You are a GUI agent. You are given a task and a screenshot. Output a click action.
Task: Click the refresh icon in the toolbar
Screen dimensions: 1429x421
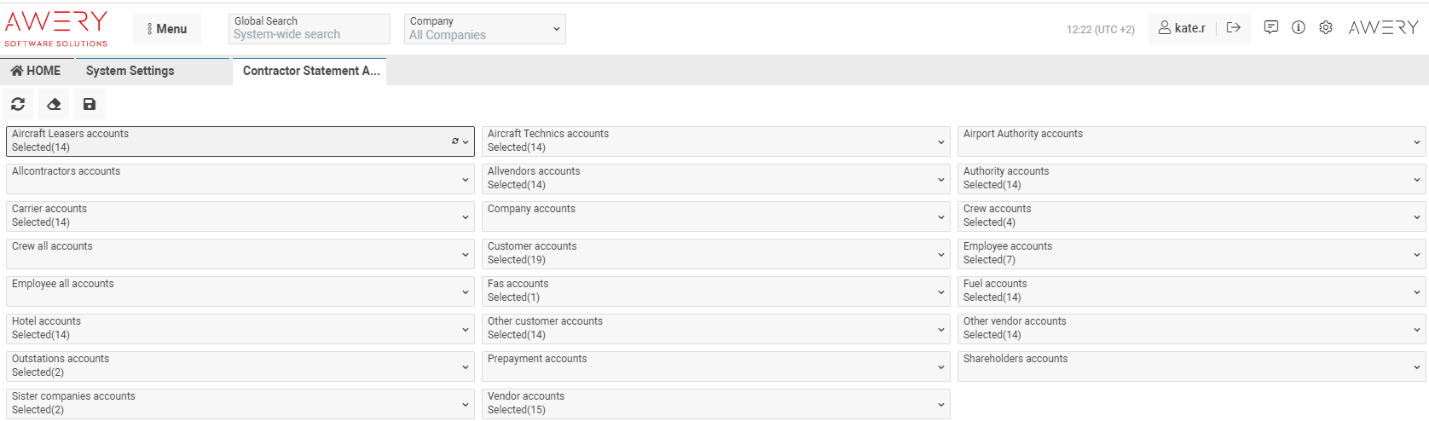(18, 104)
